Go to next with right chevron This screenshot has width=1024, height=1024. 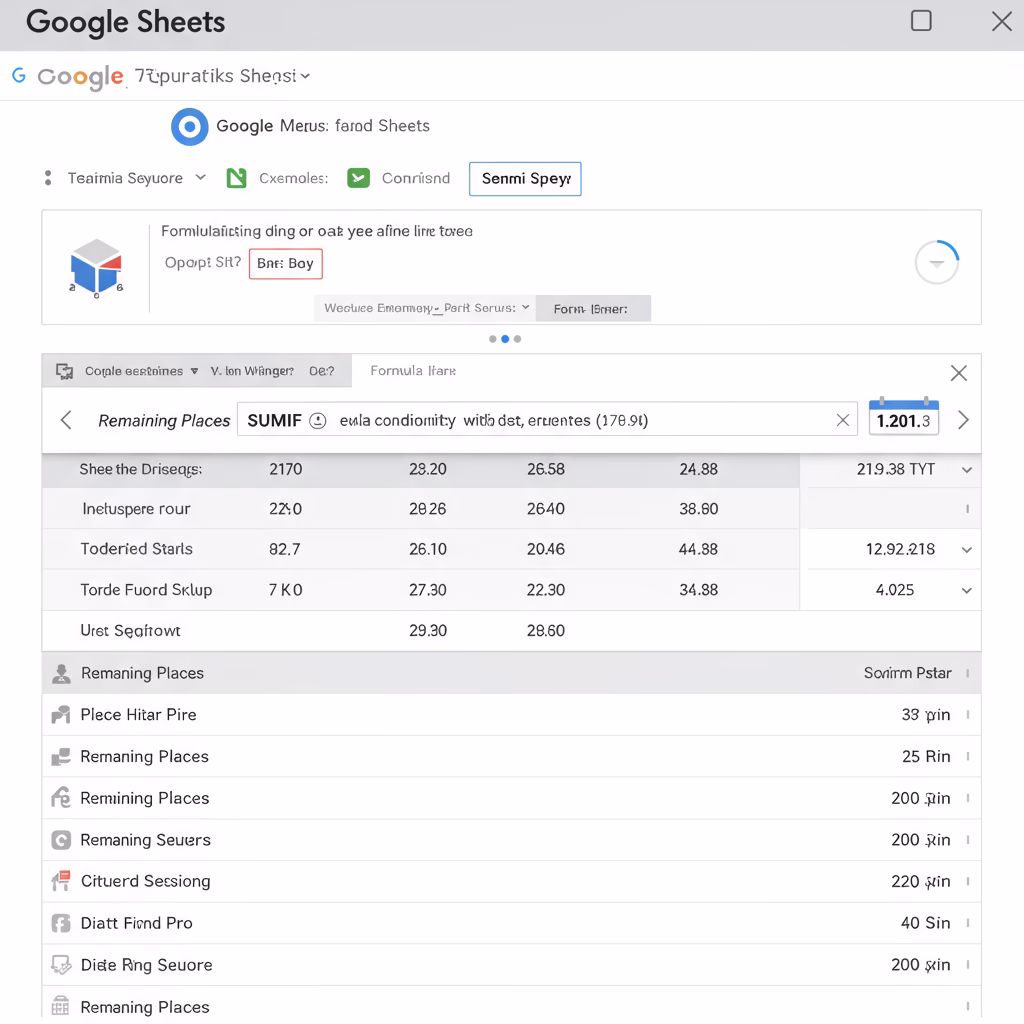(963, 420)
